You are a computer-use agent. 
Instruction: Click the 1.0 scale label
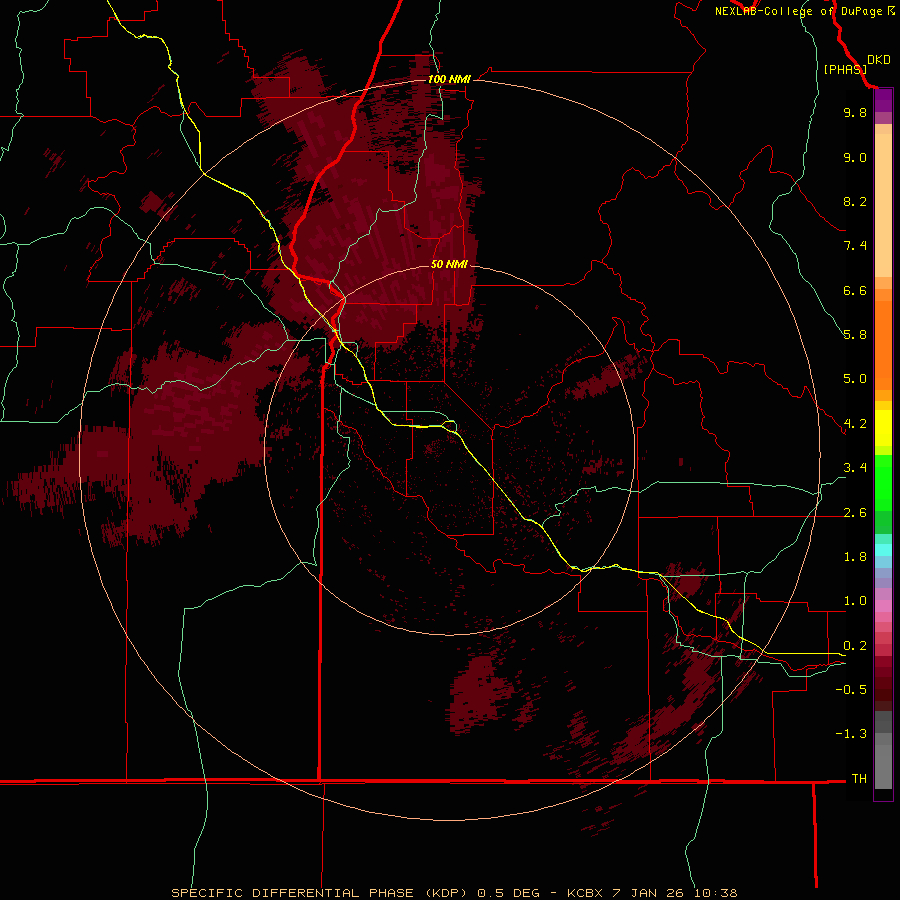[855, 601]
